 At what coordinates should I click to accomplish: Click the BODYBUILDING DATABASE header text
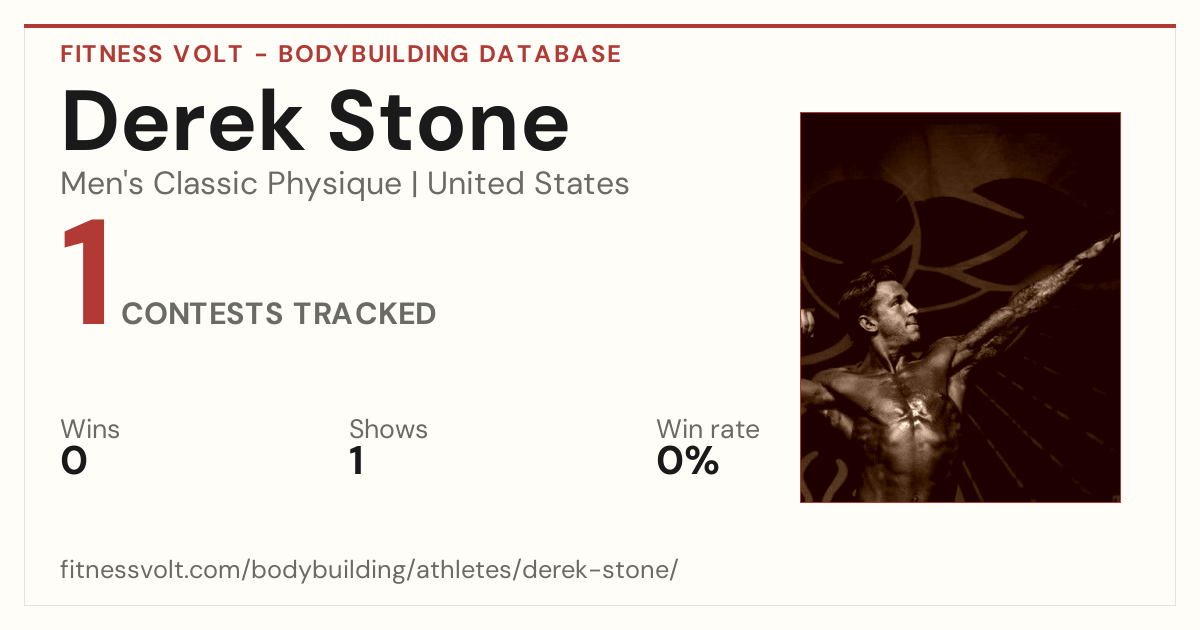pos(450,54)
